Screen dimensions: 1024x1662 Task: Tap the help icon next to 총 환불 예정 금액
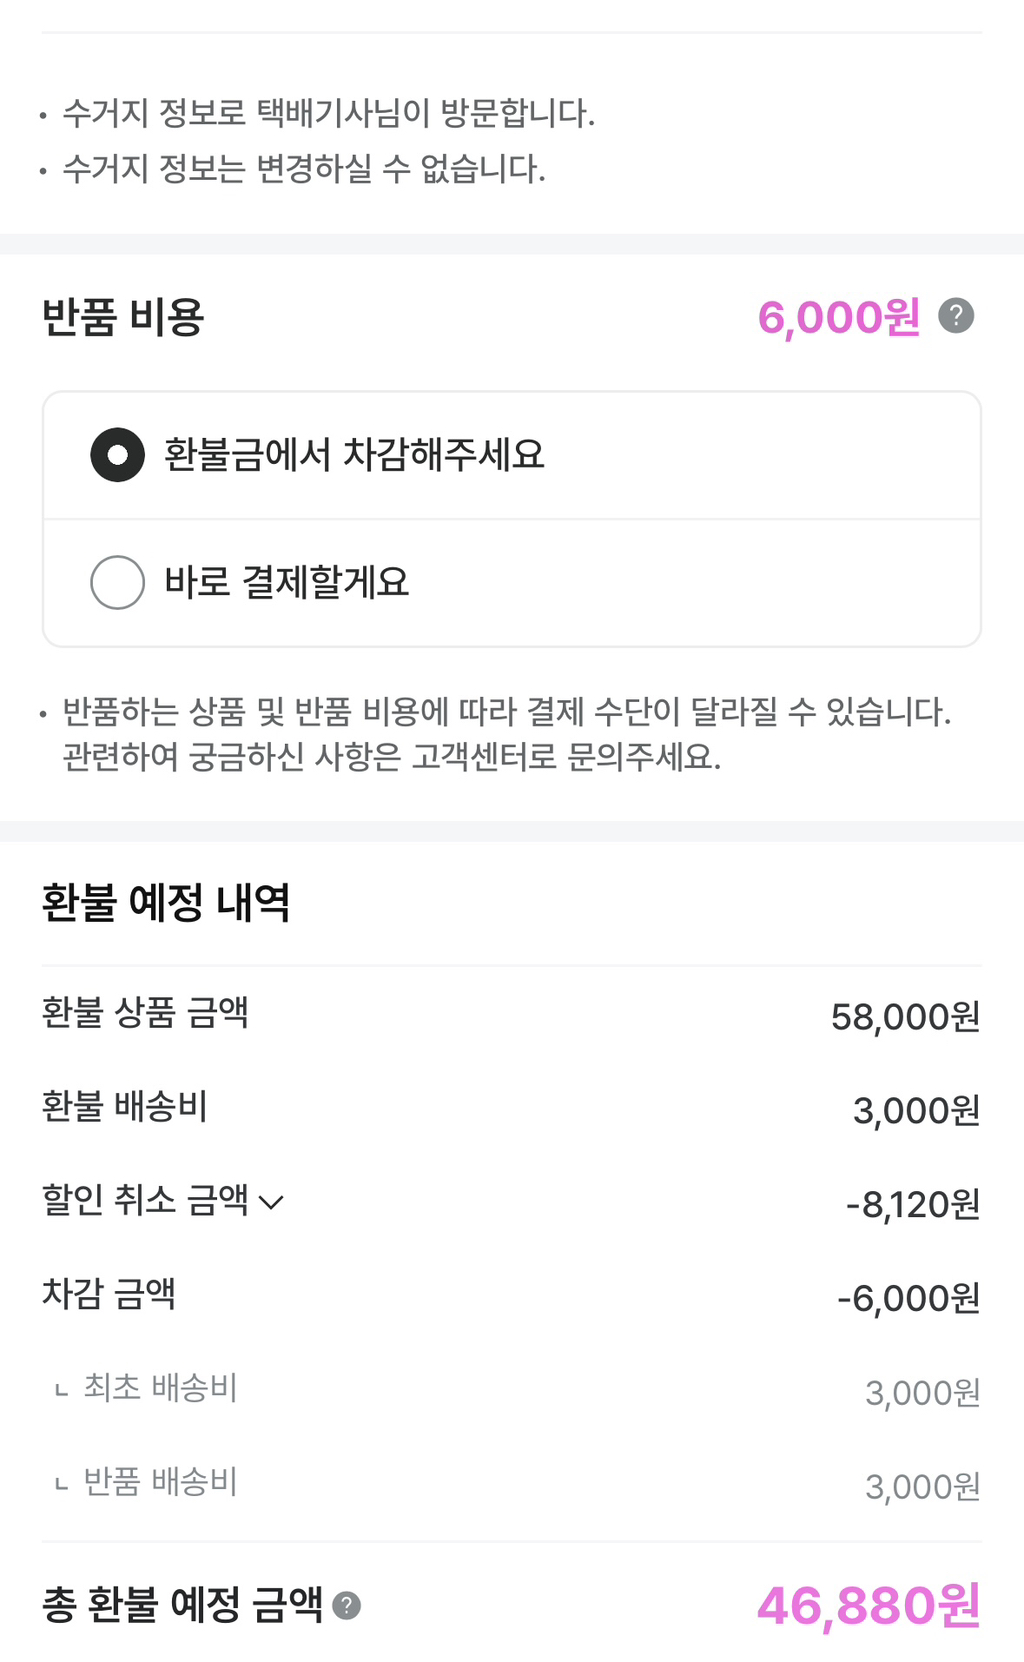click(x=346, y=1606)
